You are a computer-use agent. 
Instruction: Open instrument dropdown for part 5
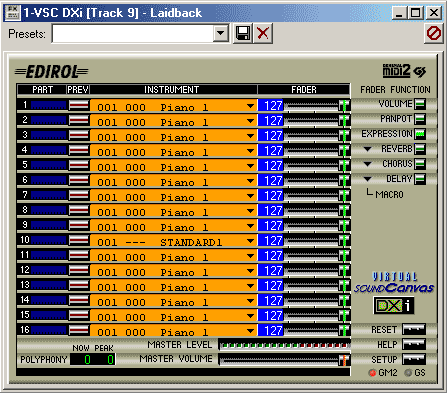(x=250, y=166)
